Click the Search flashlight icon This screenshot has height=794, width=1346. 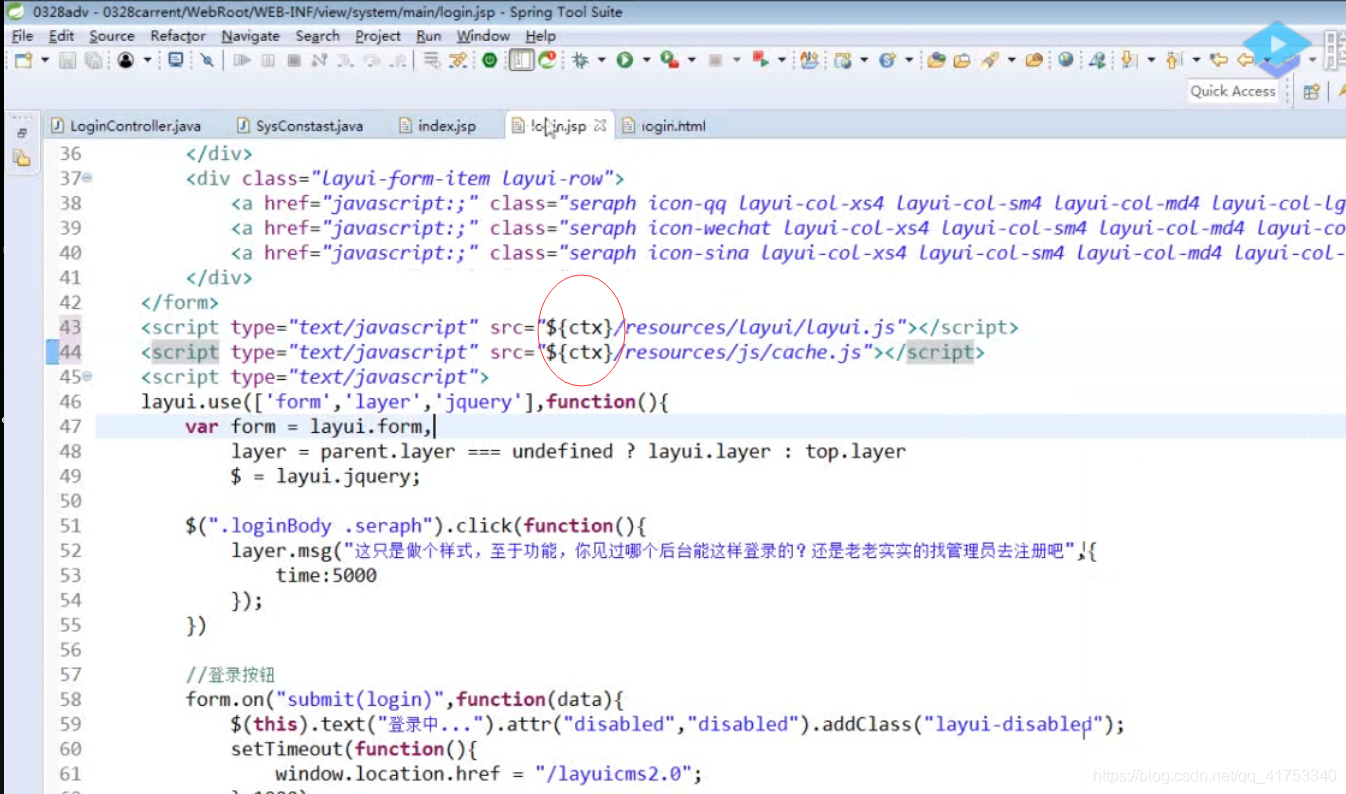pyautogui.click(x=989, y=60)
